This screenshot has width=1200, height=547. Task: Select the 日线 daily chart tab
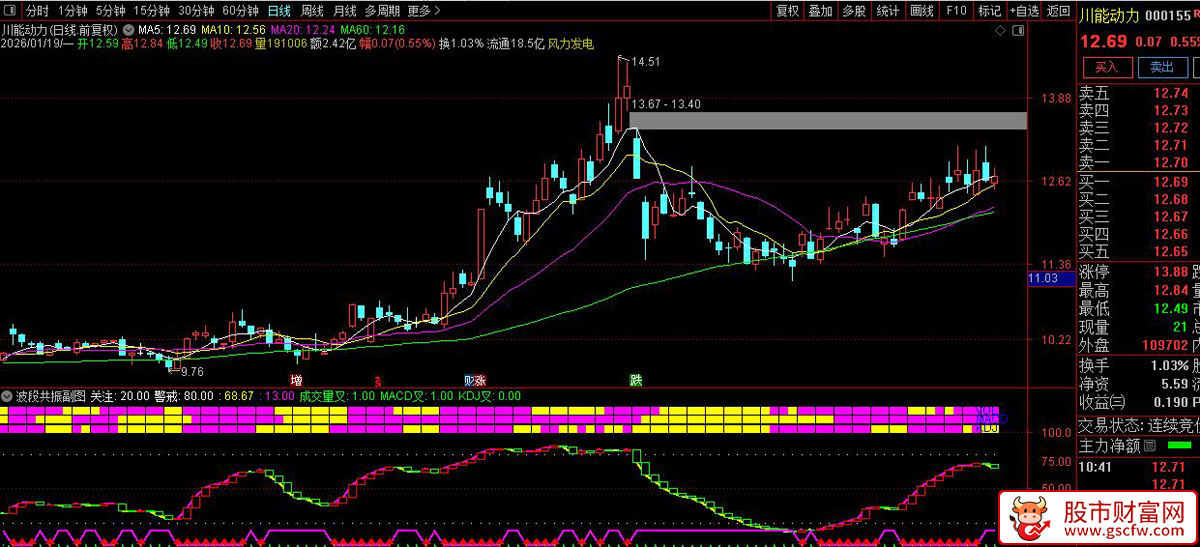(279, 11)
